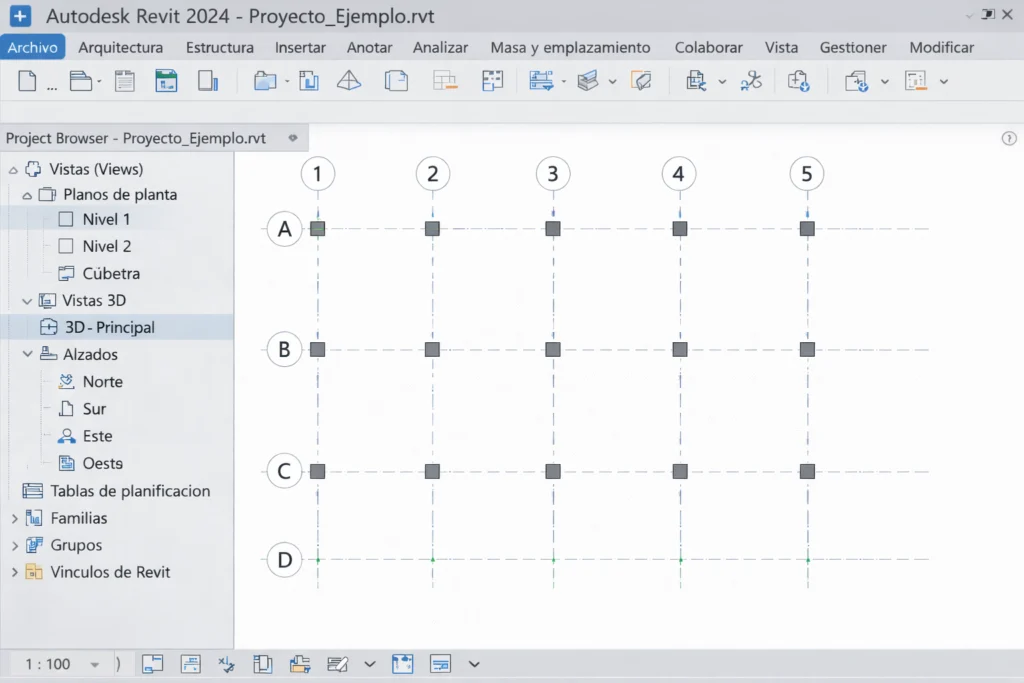Click the Print icon in the Quick Access toolbar
This screenshot has width=1024, height=683.
tap(124, 81)
